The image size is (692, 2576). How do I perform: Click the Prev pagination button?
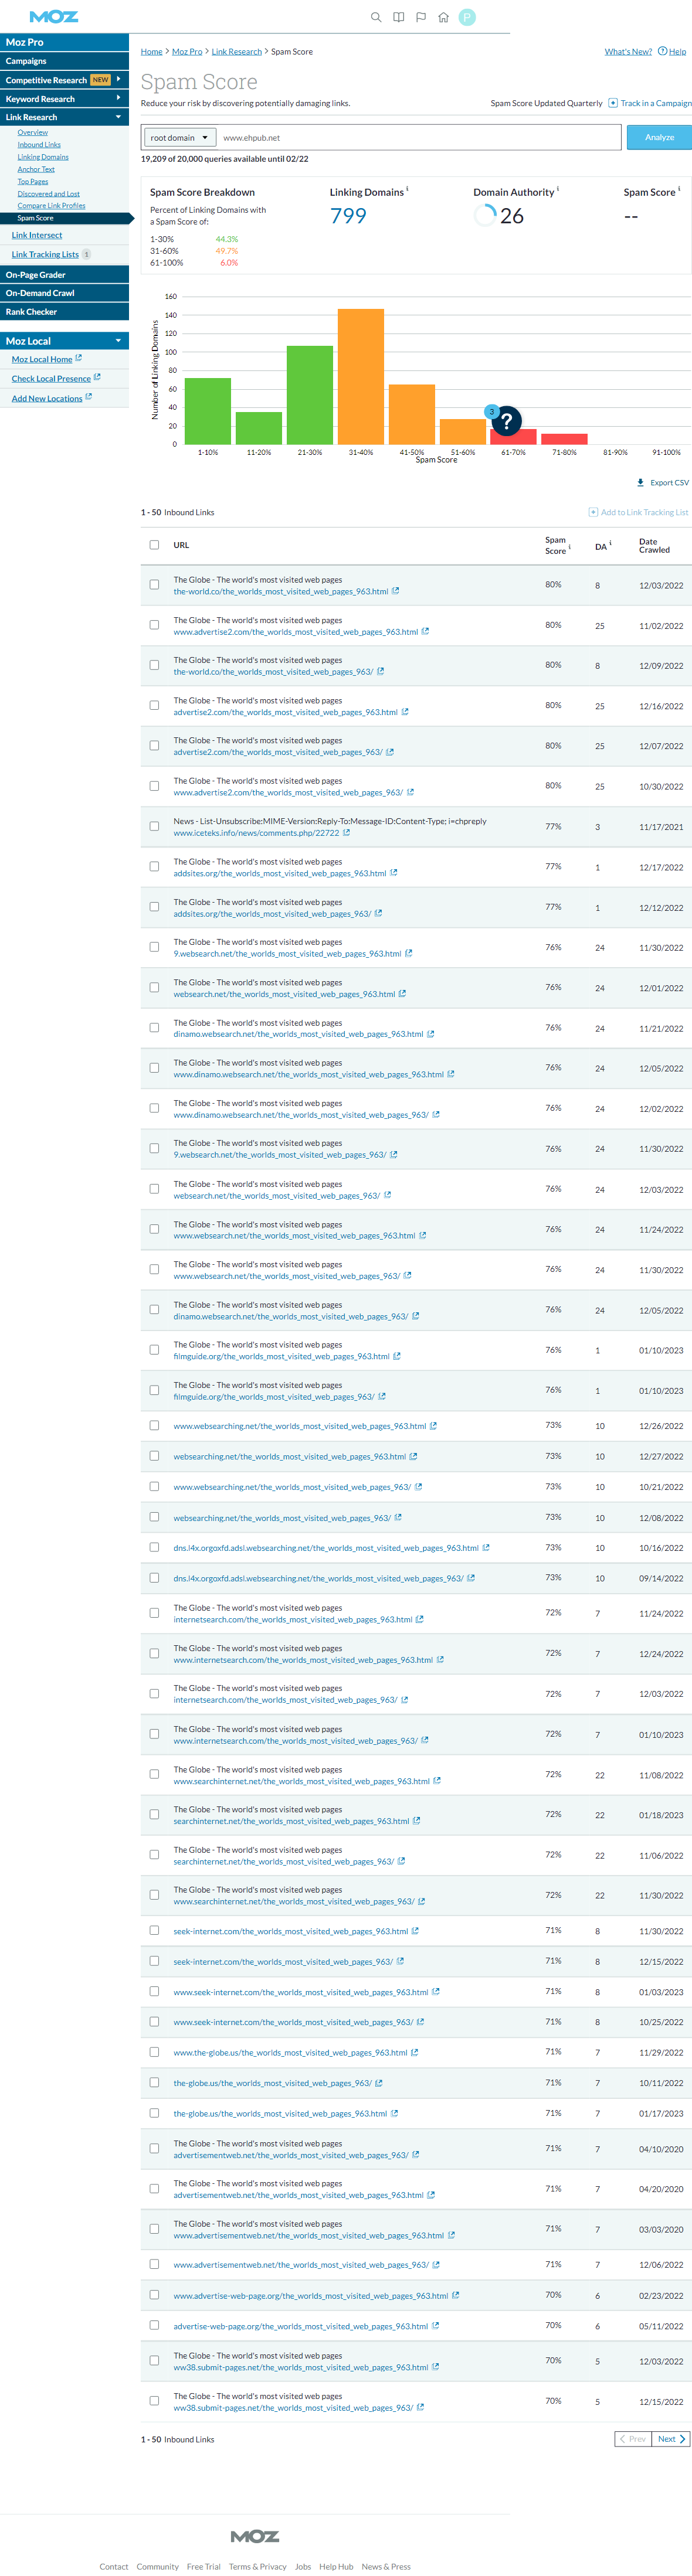(633, 2439)
